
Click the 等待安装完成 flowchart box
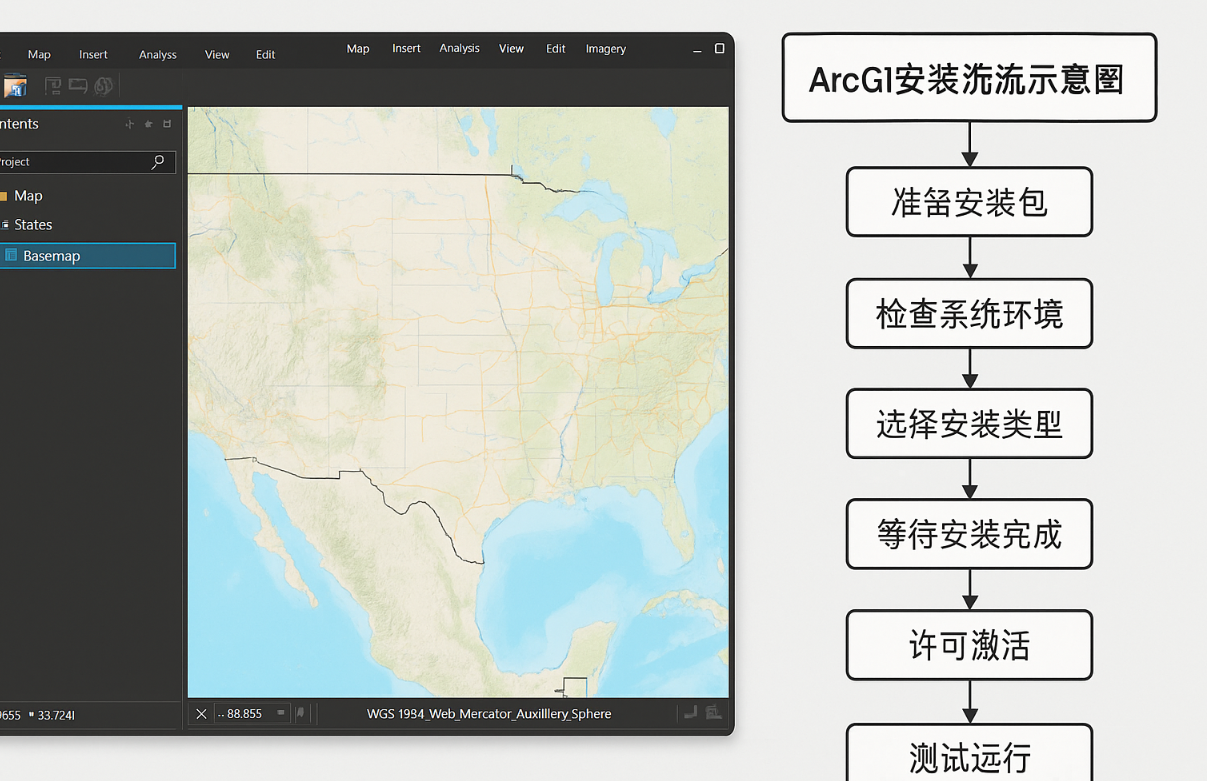(969, 534)
